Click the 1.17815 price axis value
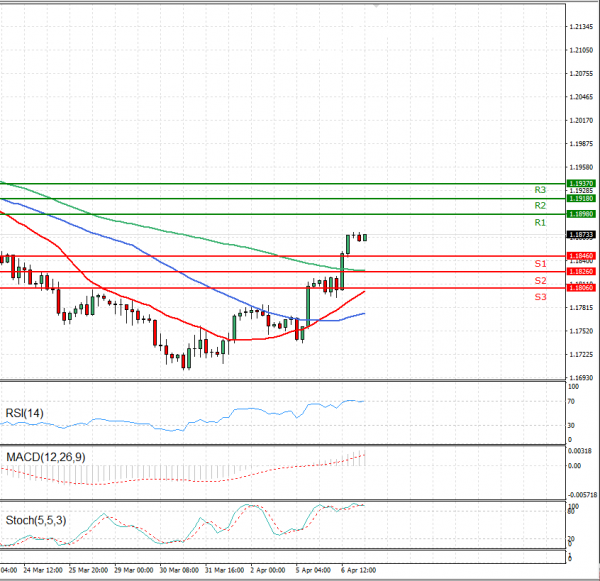Image resolution: width=600 pixels, height=581 pixels. (x=581, y=307)
